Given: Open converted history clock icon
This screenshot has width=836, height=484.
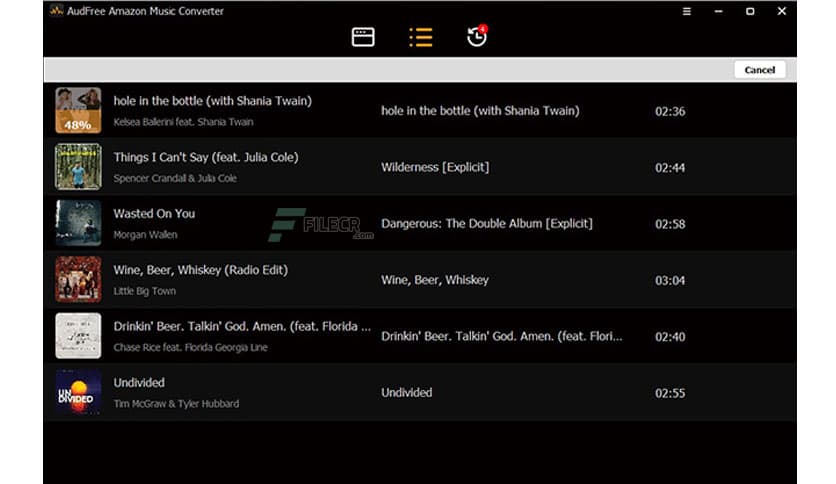Looking at the screenshot, I should (x=477, y=36).
